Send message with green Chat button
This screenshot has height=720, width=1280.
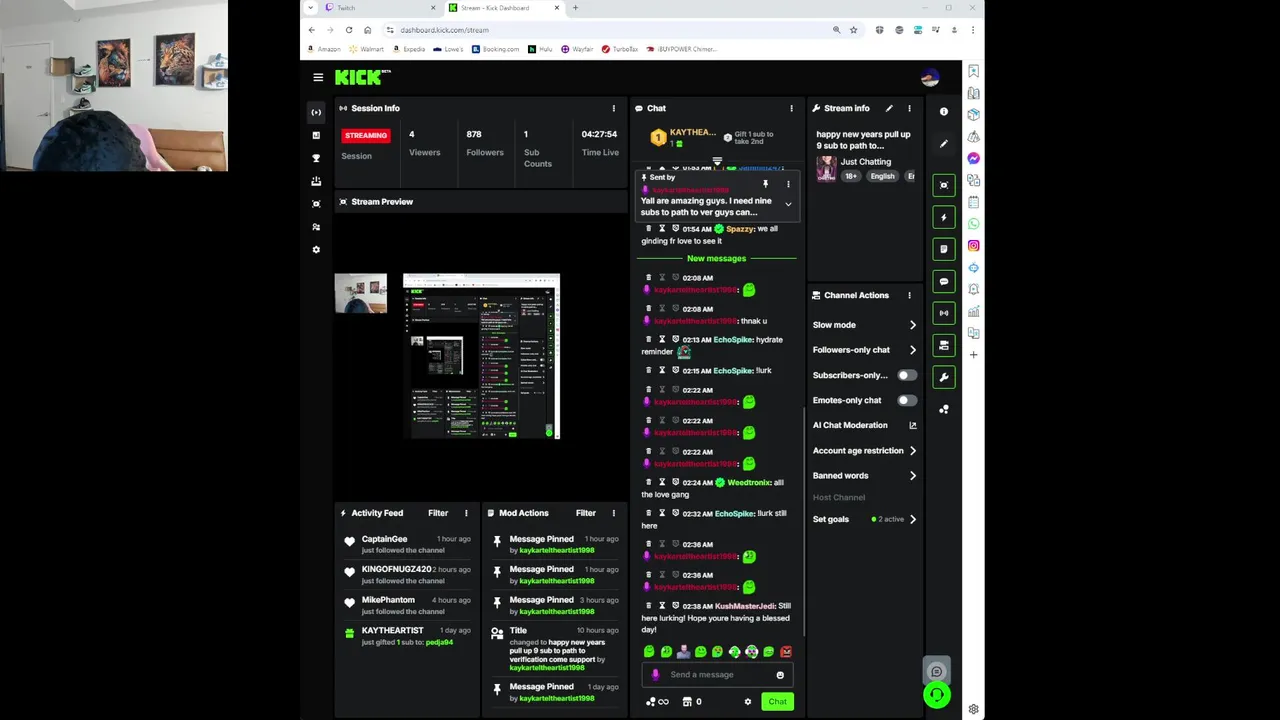tap(777, 702)
